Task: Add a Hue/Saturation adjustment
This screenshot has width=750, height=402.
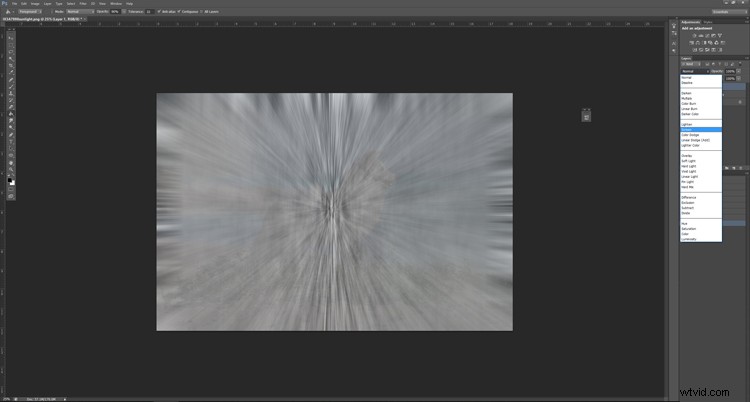Action: (691, 43)
